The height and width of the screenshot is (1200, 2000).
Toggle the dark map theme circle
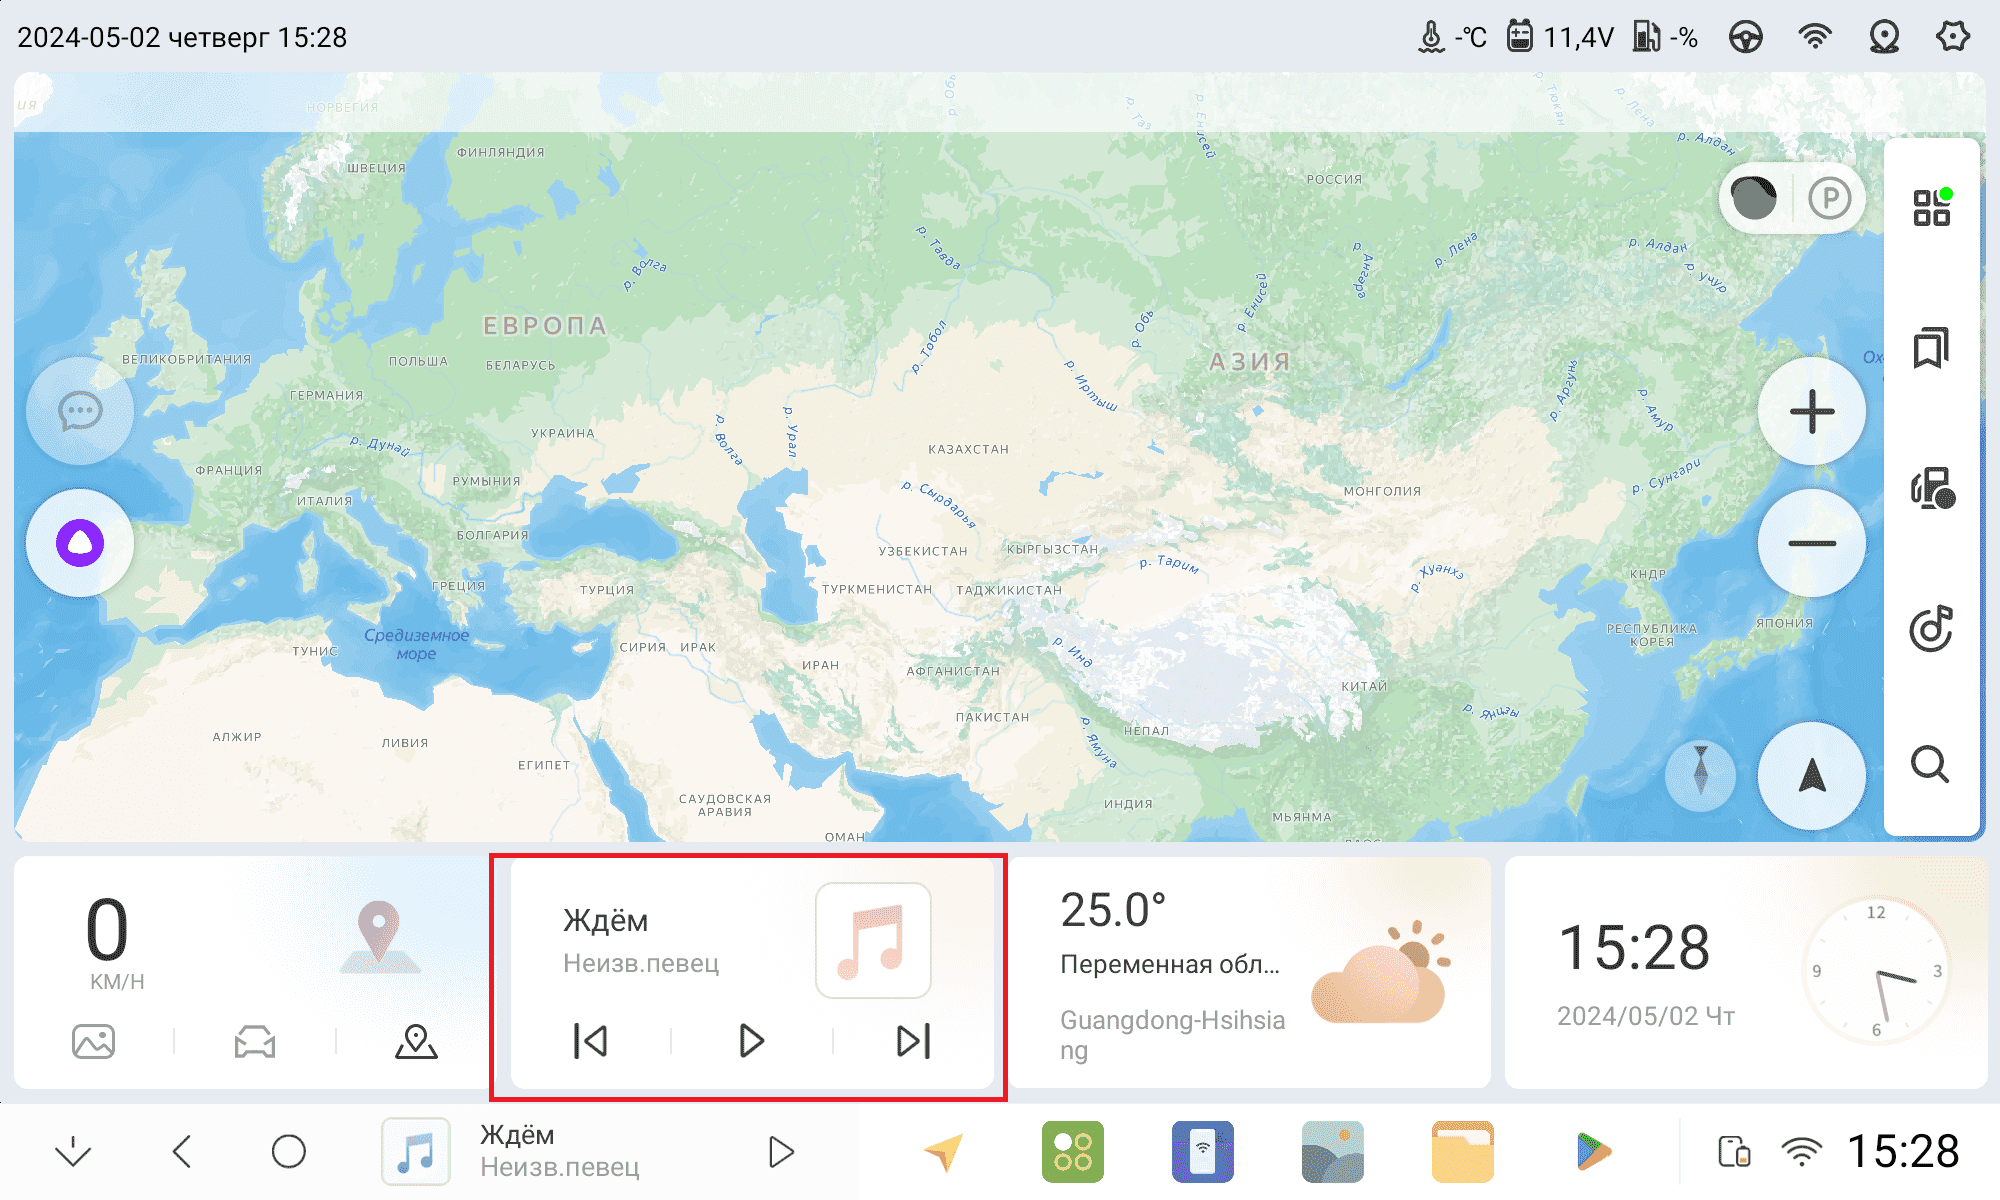(x=1754, y=198)
